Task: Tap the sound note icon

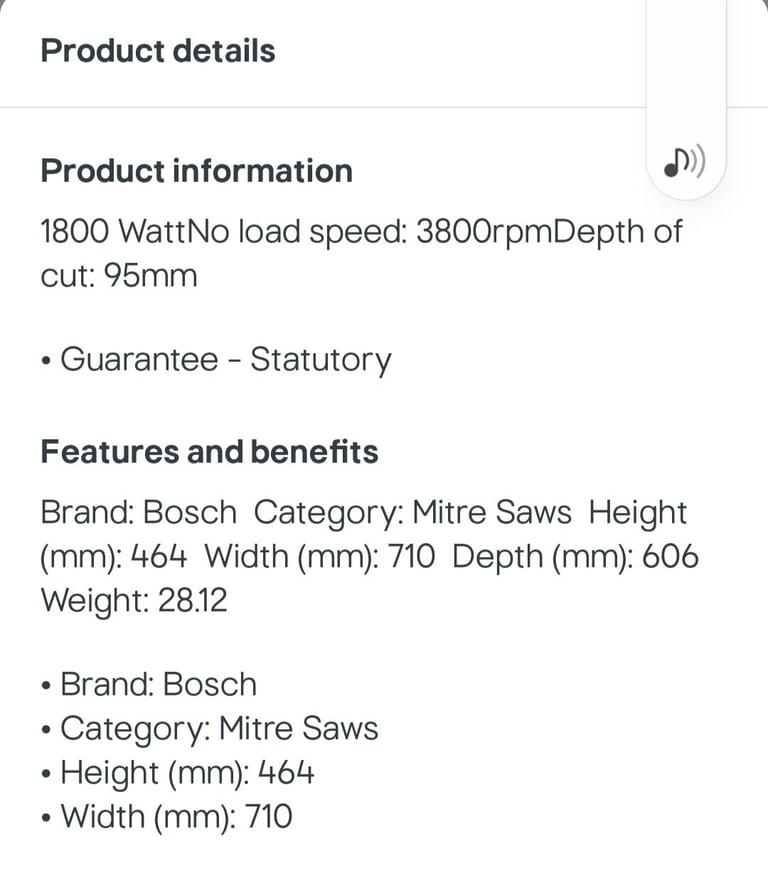Action: click(685, 162)
